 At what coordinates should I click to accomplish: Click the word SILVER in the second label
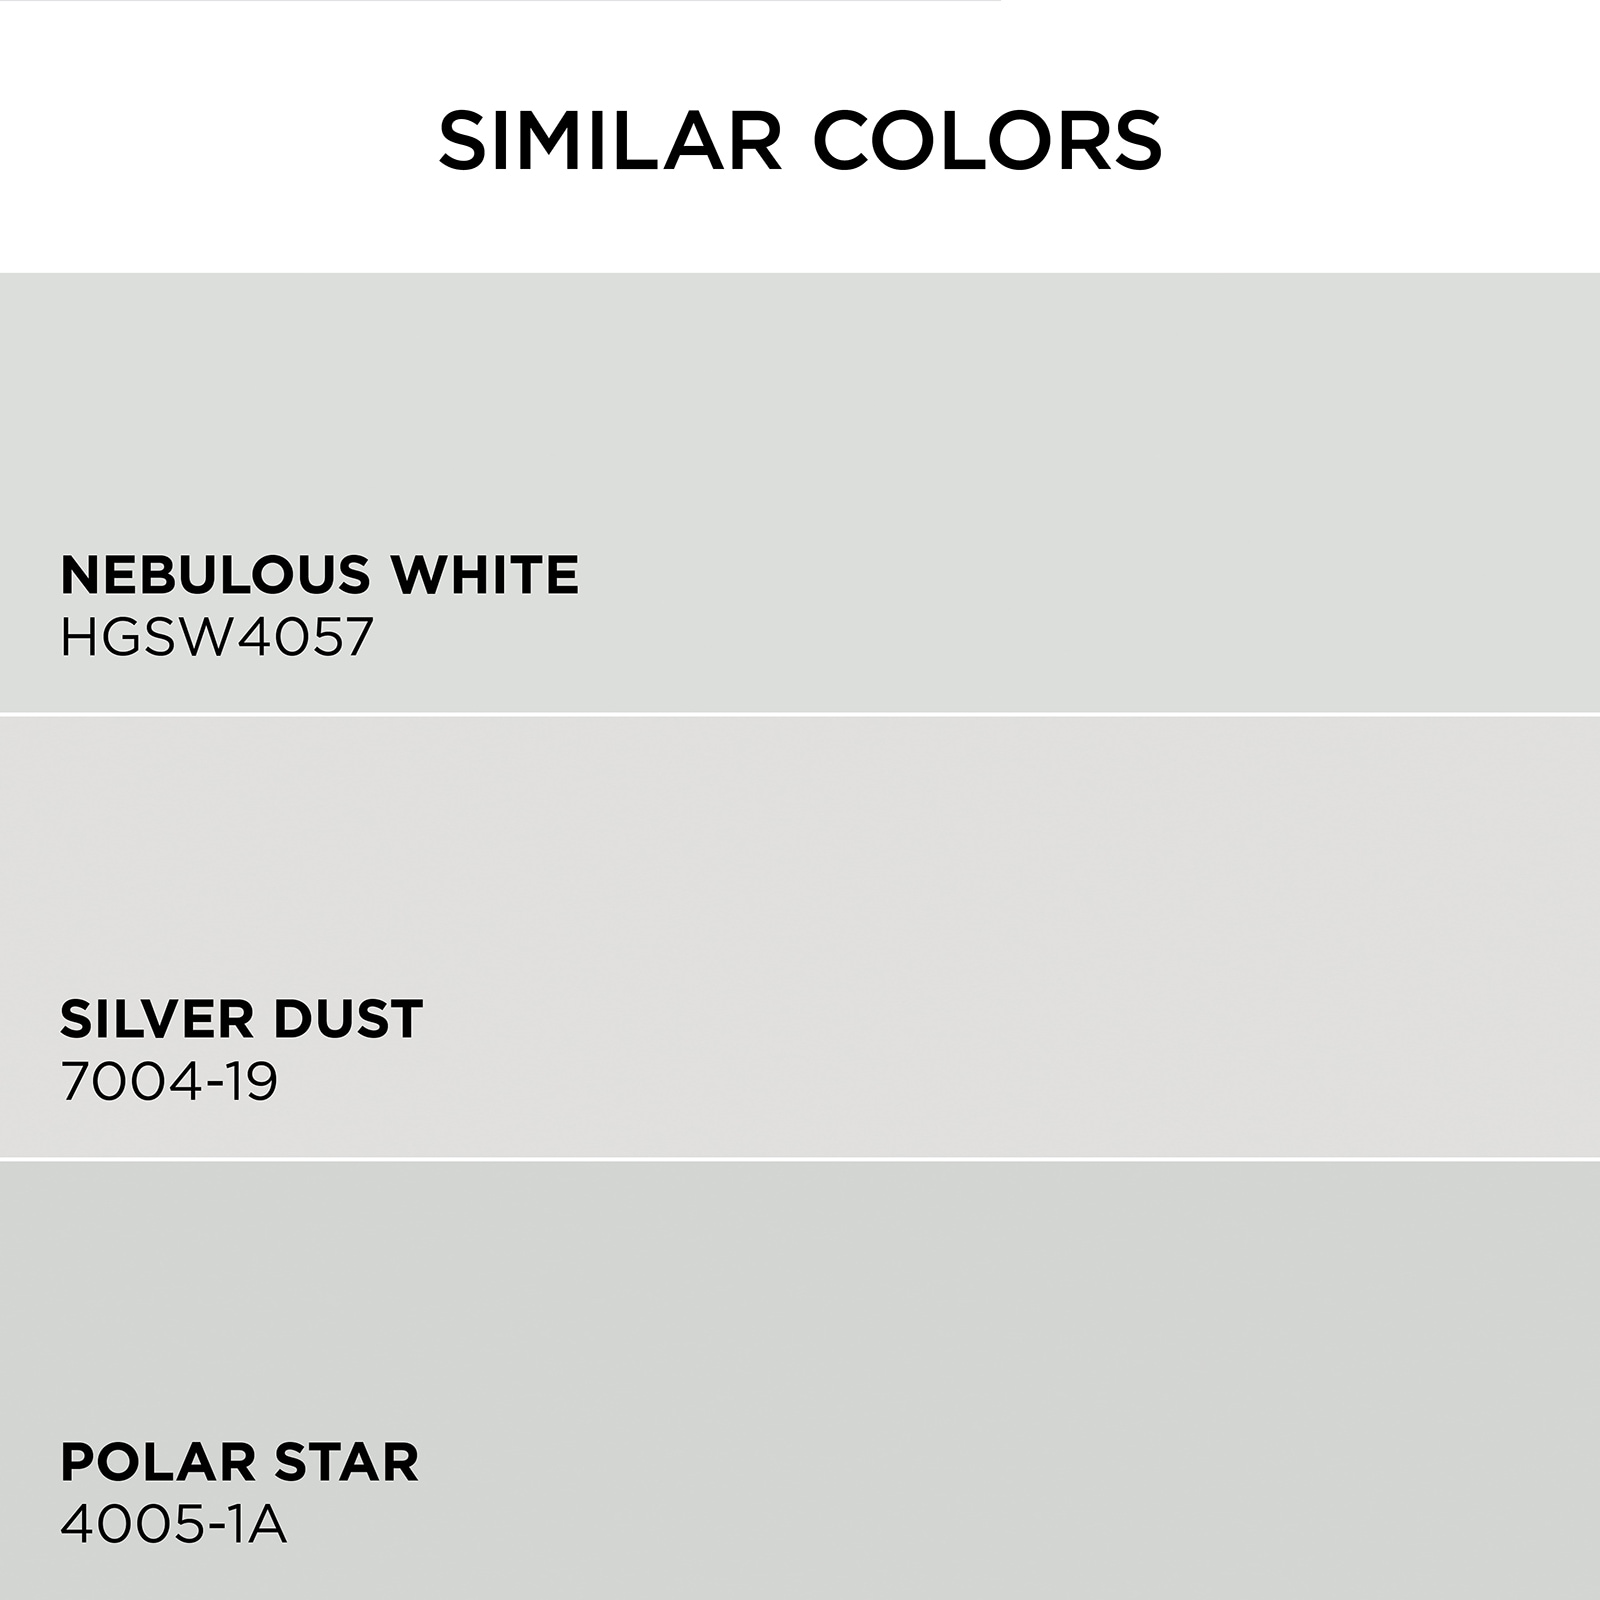click(x=144, y=1019)
